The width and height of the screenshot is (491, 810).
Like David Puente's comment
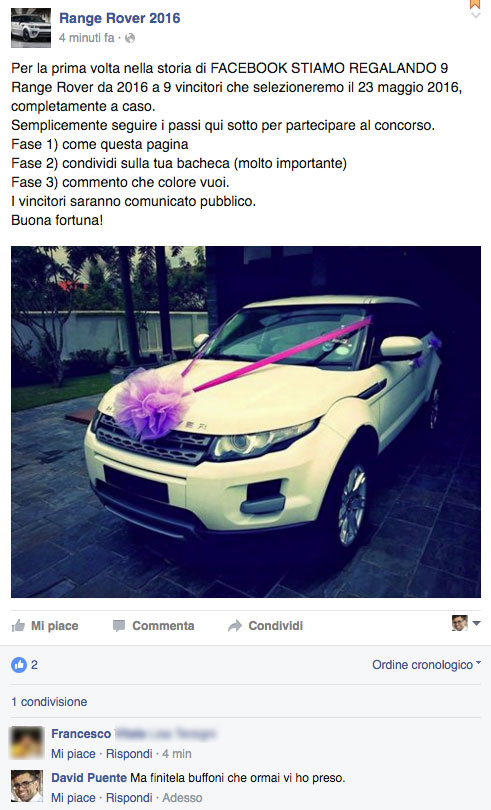[73, 798]
